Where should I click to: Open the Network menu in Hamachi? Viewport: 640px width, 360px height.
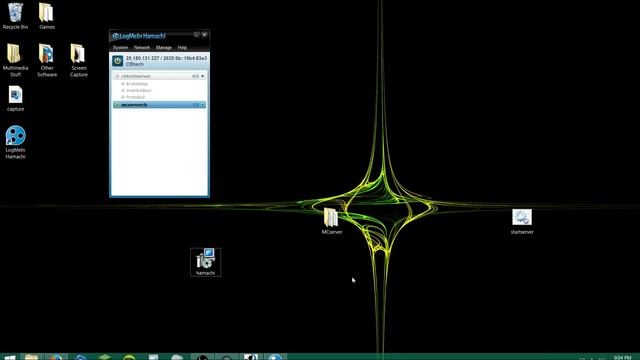(142, 48)
